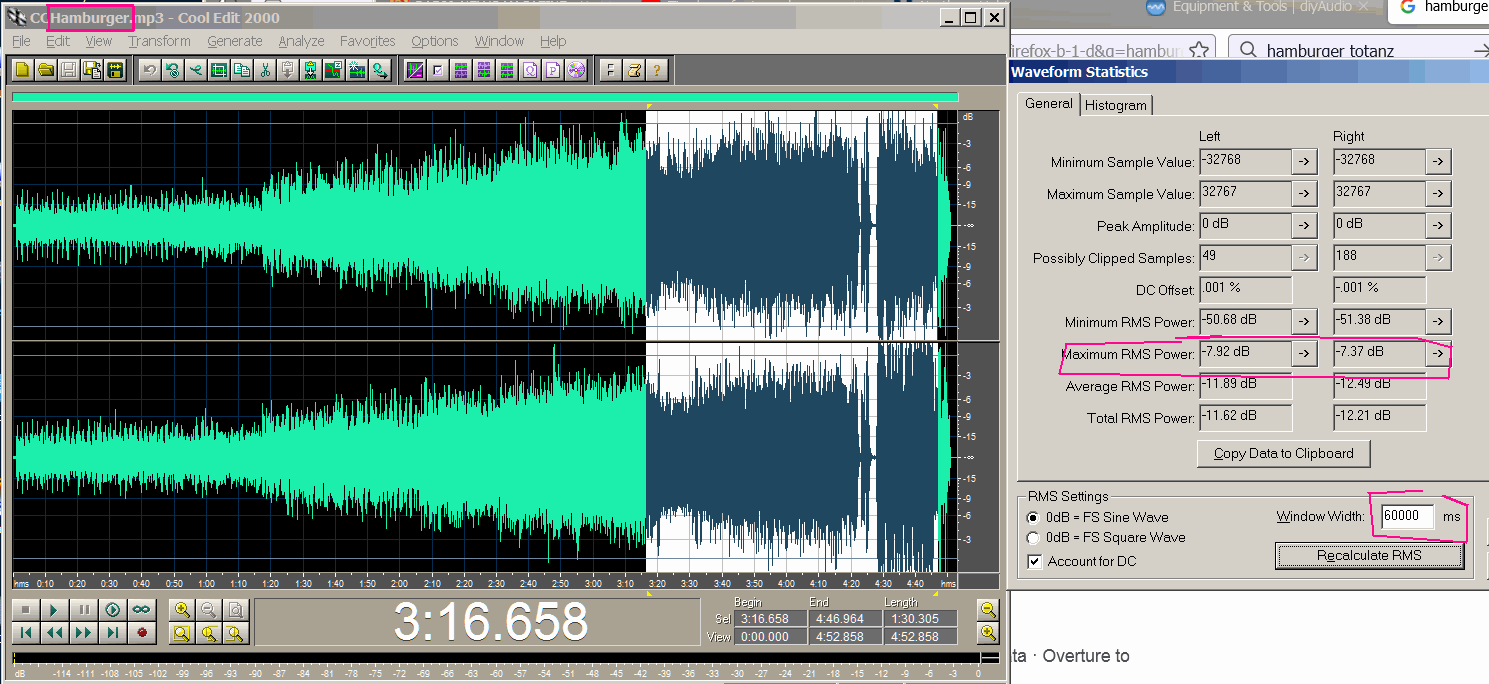
Task: Click the purple Q toolbar icon
Action: (x=529, y=70)
